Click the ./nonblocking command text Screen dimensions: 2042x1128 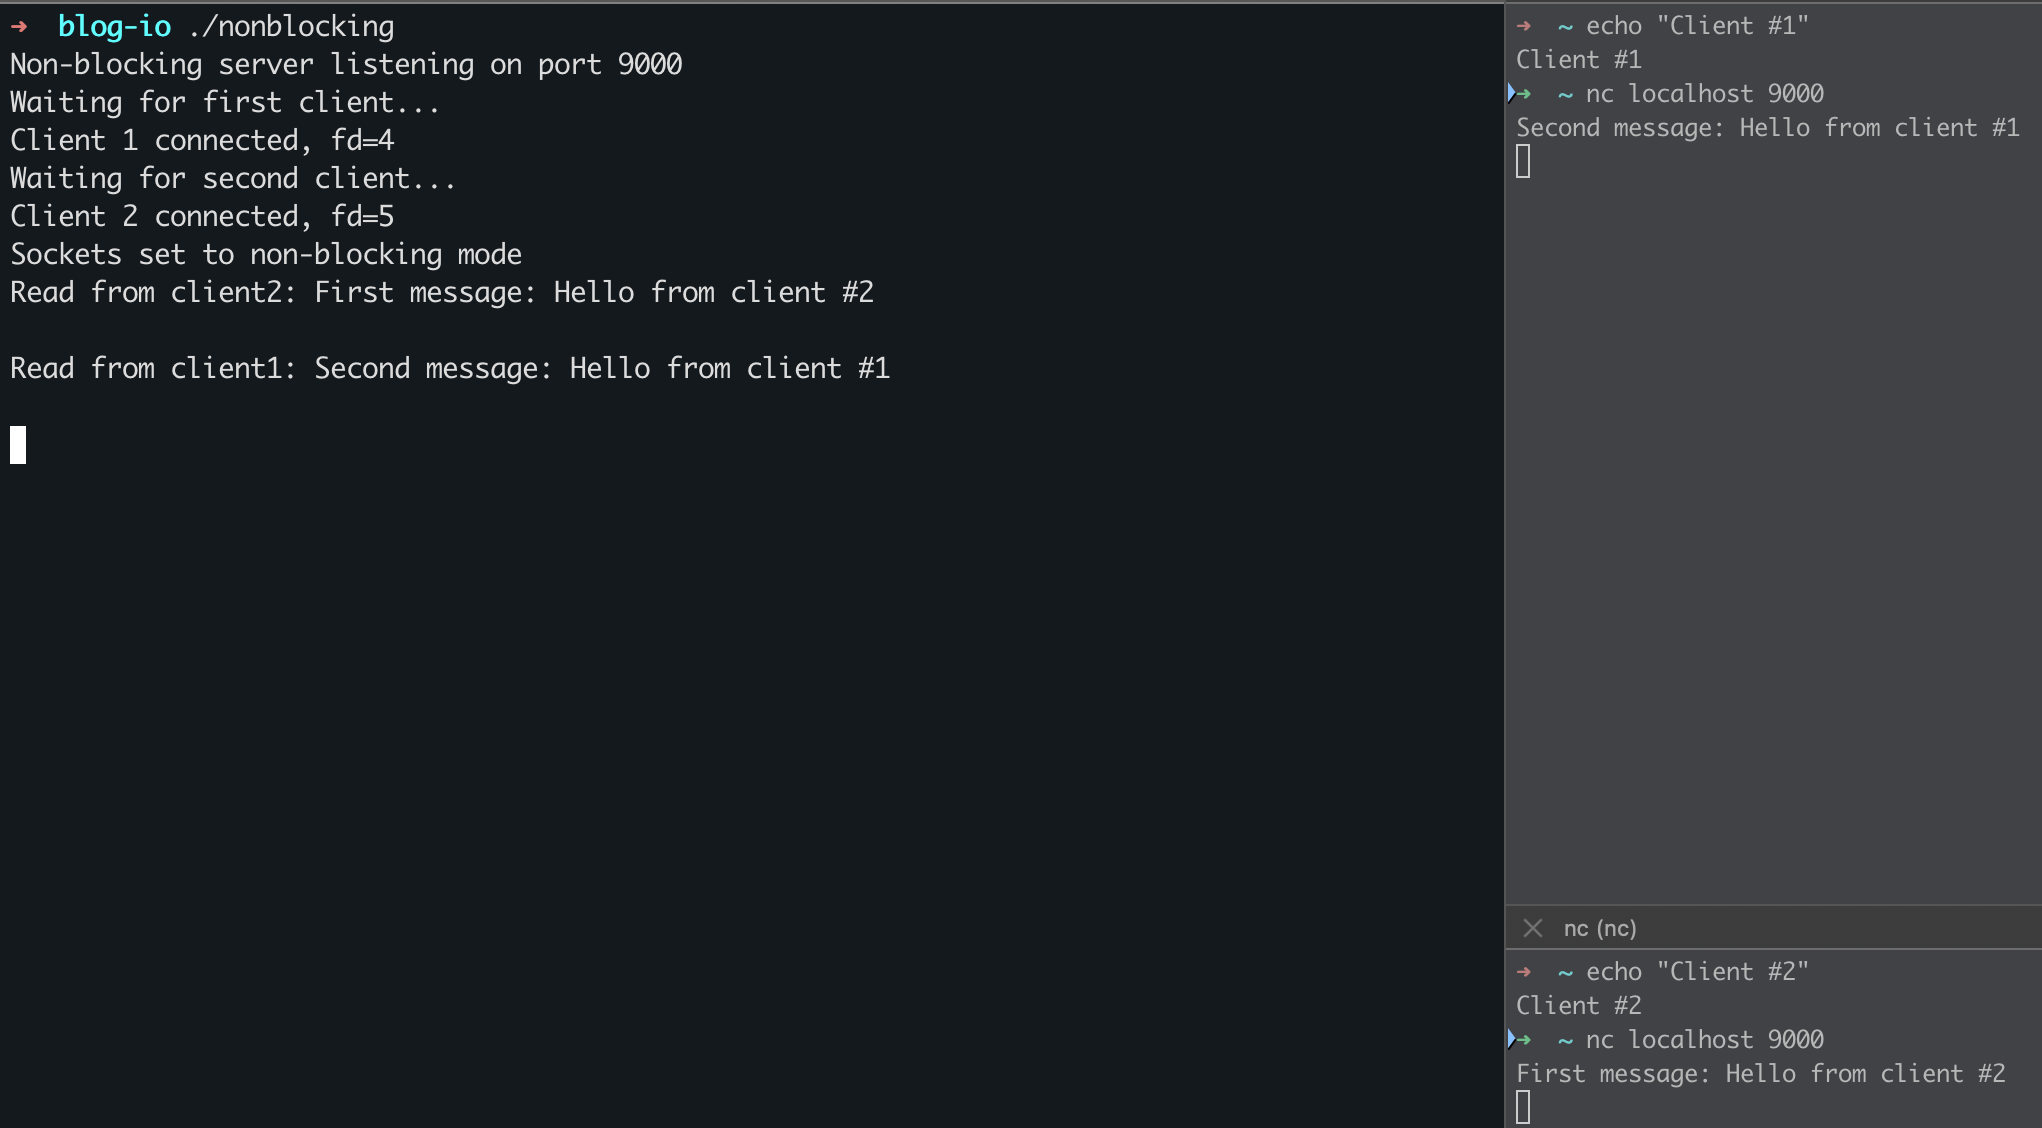point(291,27)
